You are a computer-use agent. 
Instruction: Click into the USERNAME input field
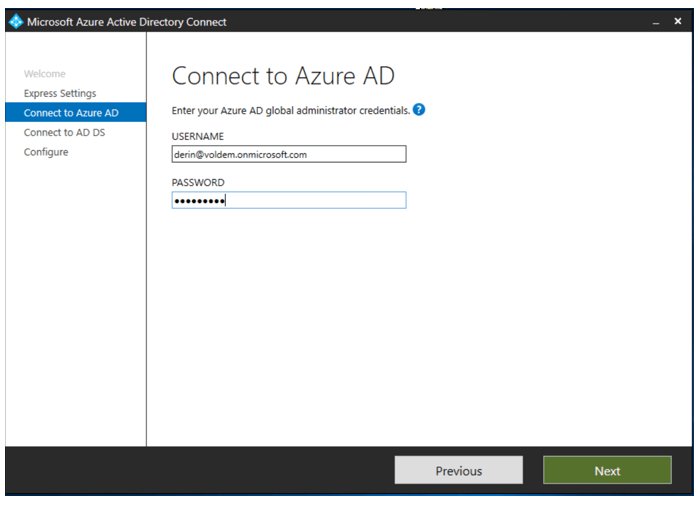[x=288, y=154]
